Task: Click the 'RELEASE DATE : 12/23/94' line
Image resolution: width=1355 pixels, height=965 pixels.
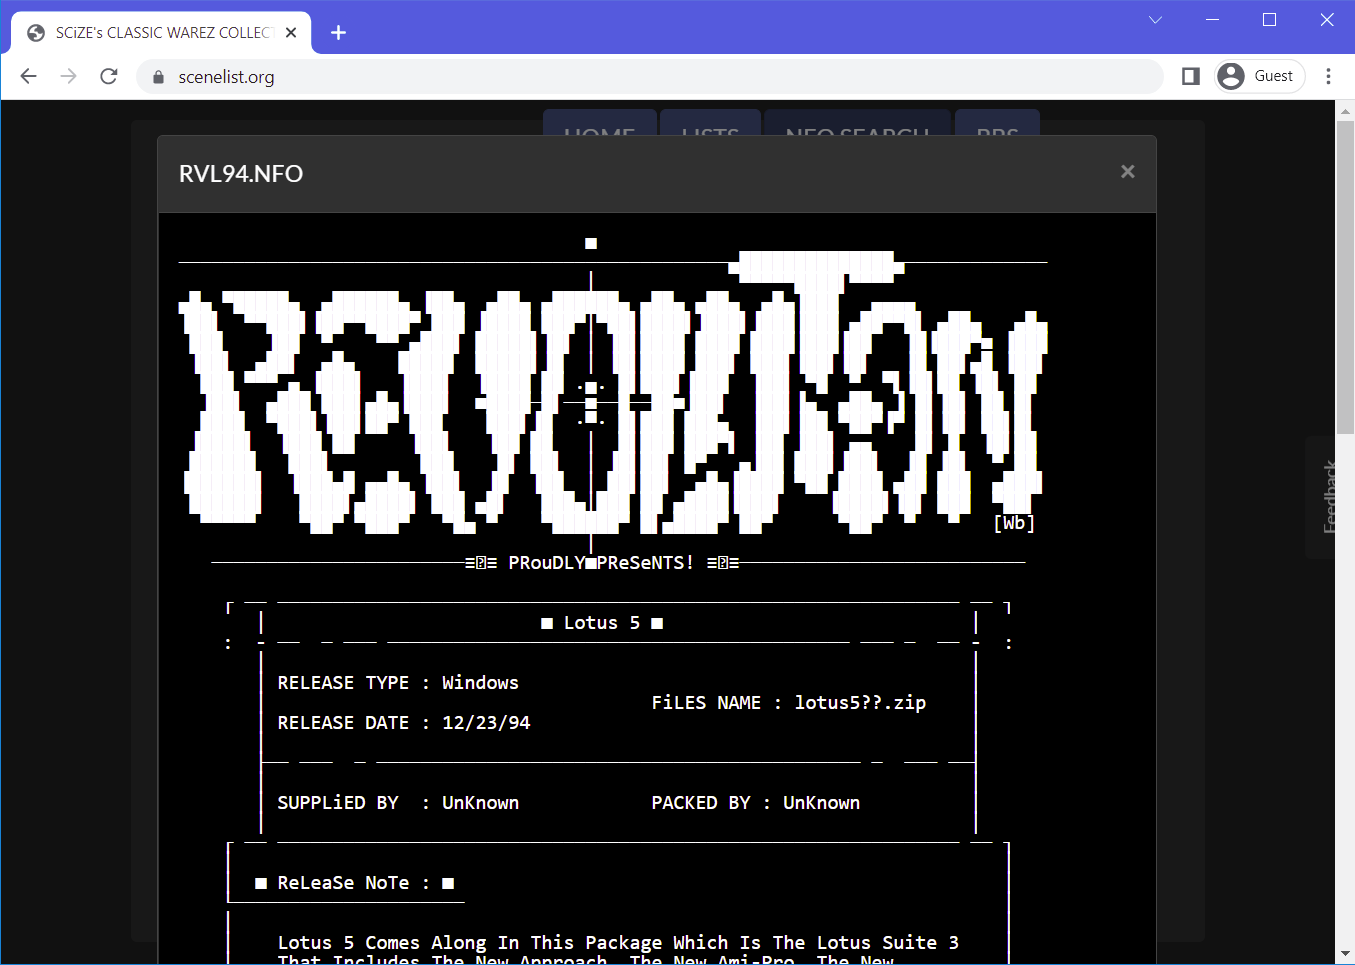Action: pyautogui.click(x=404, y=723)
